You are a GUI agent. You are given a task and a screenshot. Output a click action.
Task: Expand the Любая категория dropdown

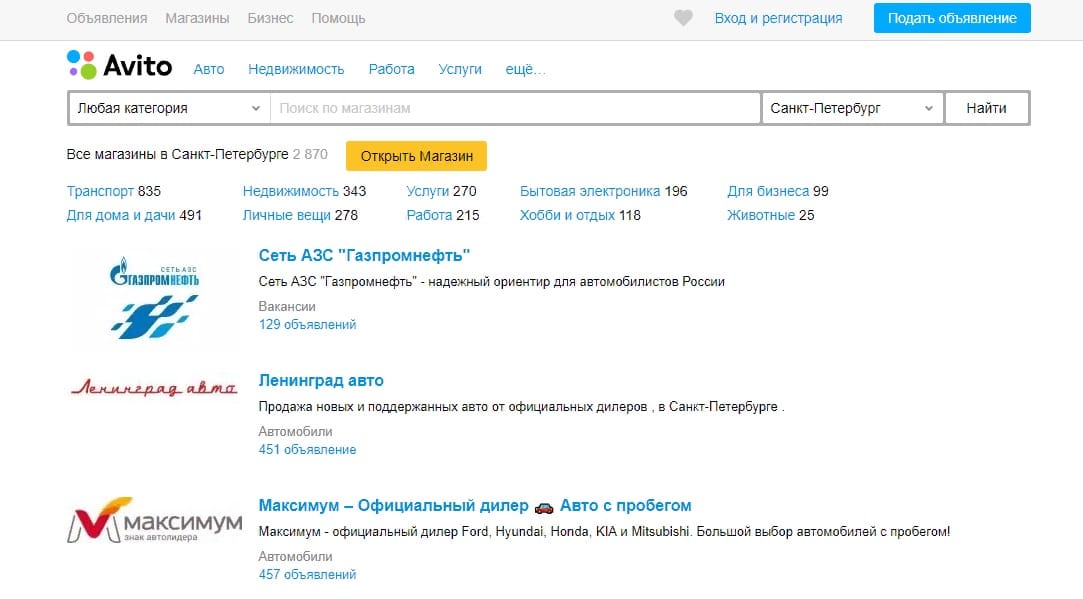[x=169, y=108]
